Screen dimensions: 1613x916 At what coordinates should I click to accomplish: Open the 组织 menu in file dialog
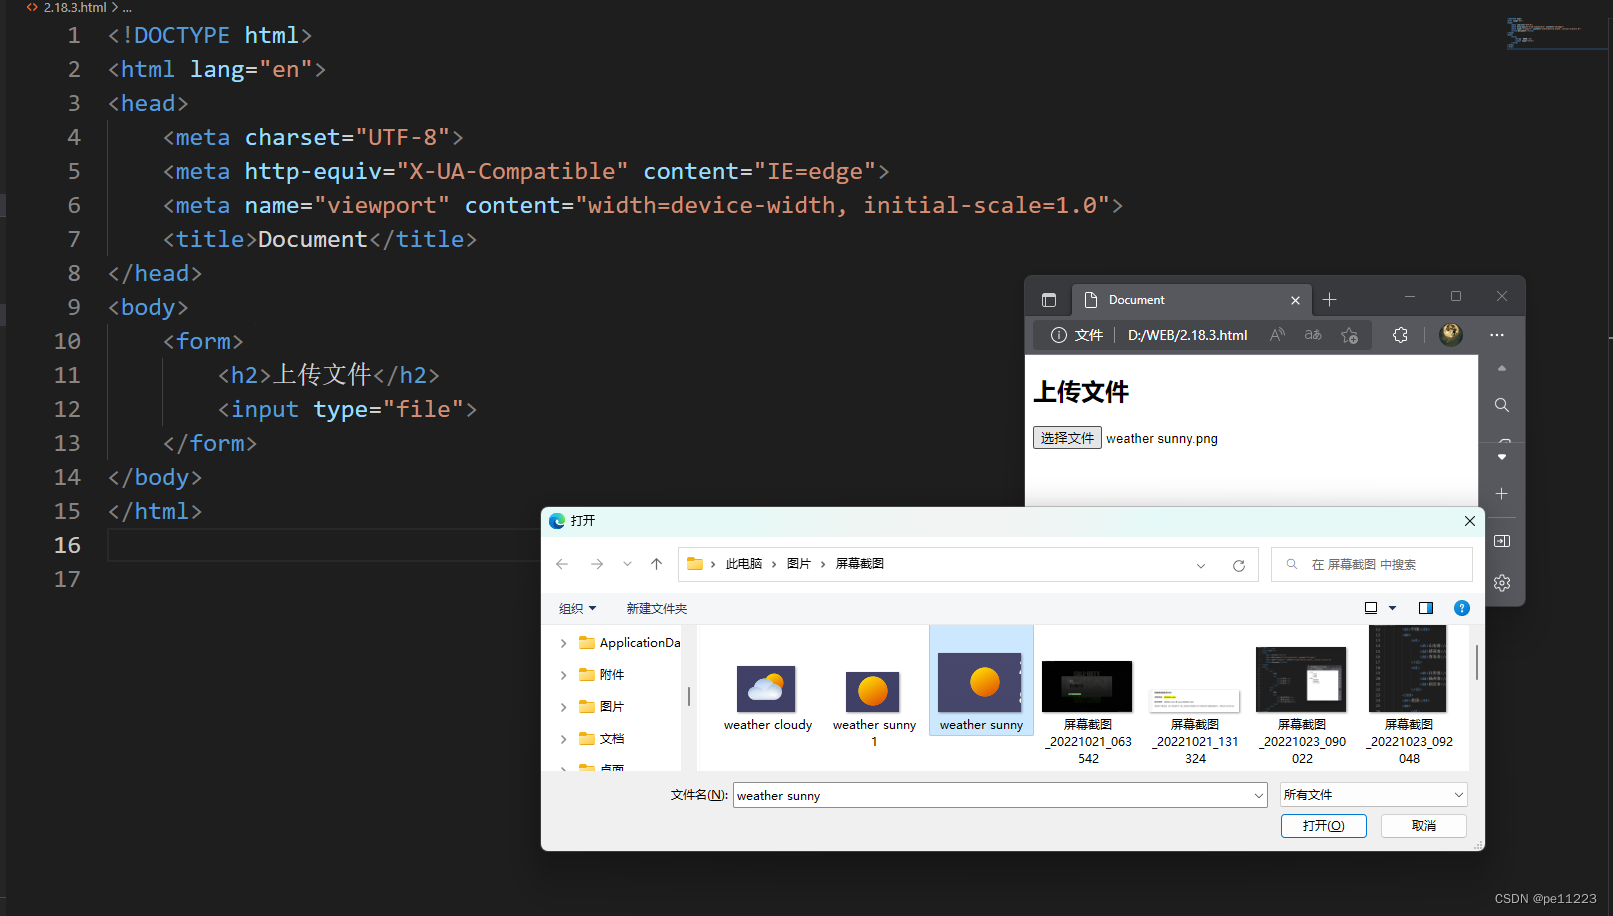[x=577, y=608]
